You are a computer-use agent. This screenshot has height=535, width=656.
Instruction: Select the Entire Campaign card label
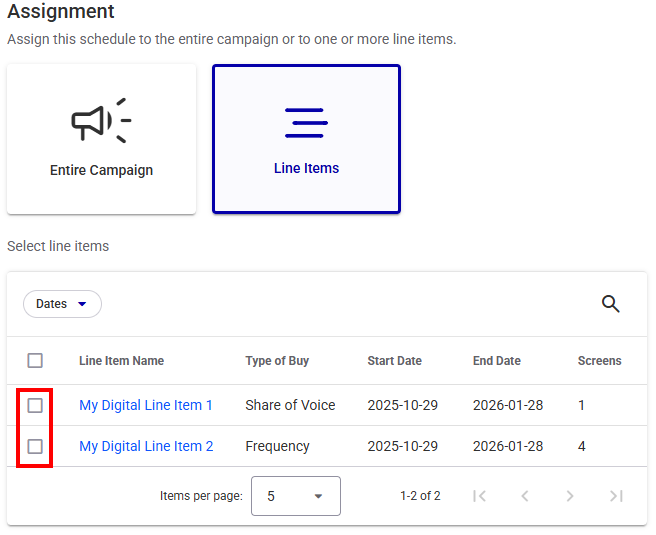point(101,170)
